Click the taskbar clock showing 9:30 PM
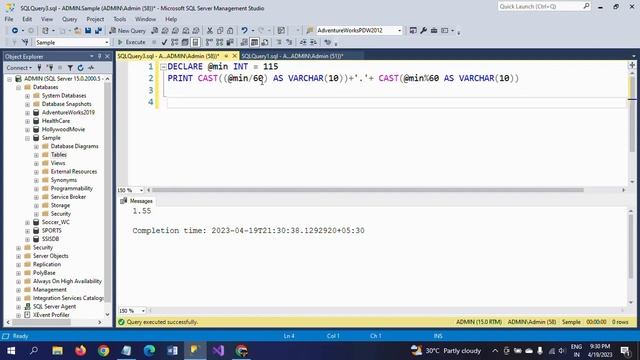 (x=600, y=351)
